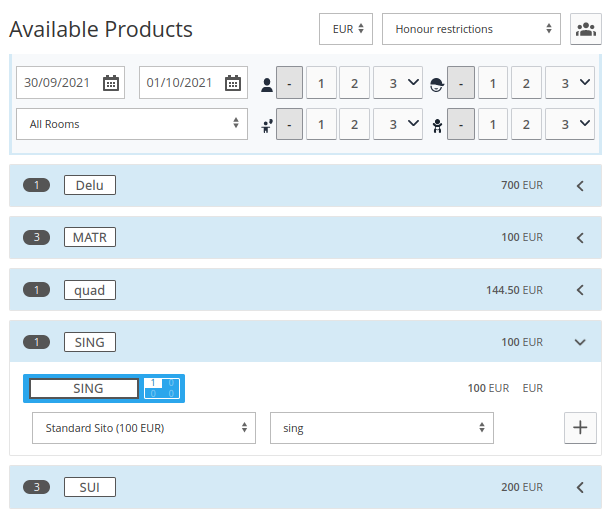
Task: Open the EUR currency dropdown
Action: [x=346, y=29]
